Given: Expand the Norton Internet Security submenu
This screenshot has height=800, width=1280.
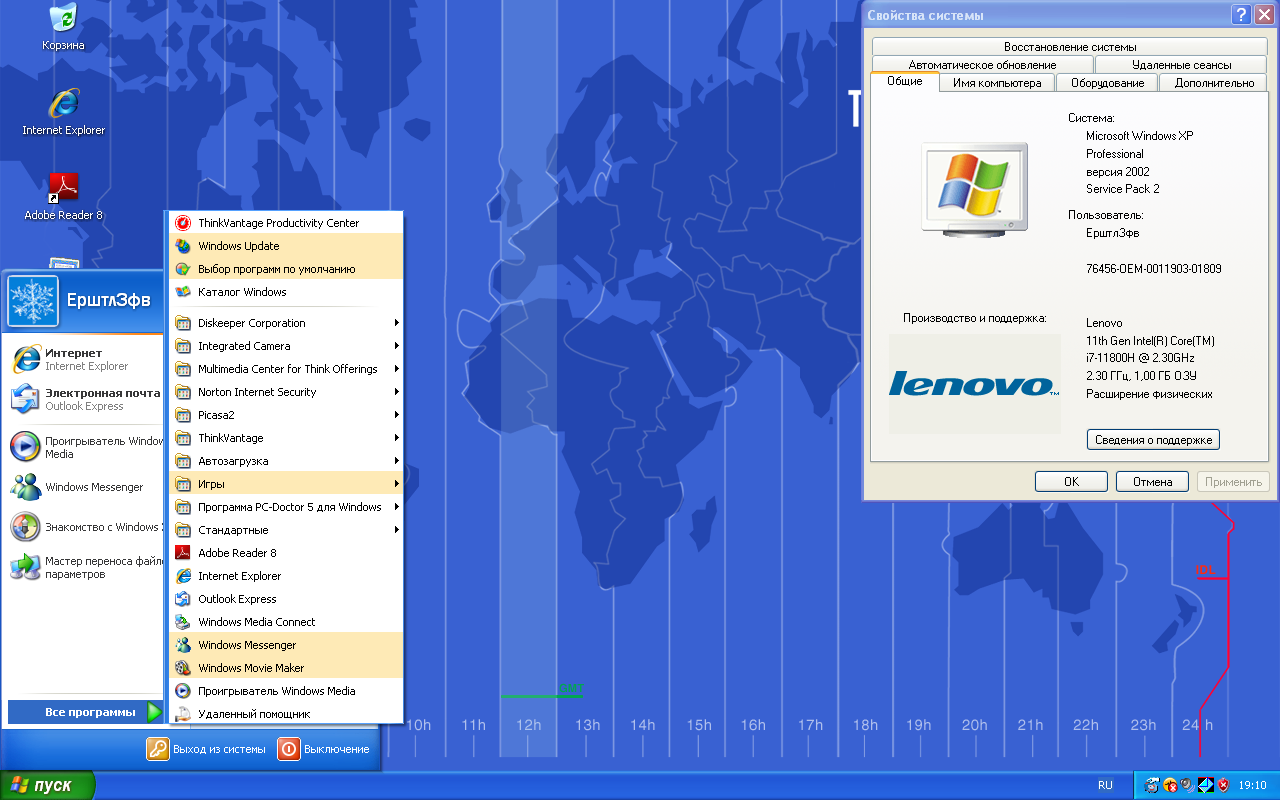Looking at the screenshot, I should (285, 392).
